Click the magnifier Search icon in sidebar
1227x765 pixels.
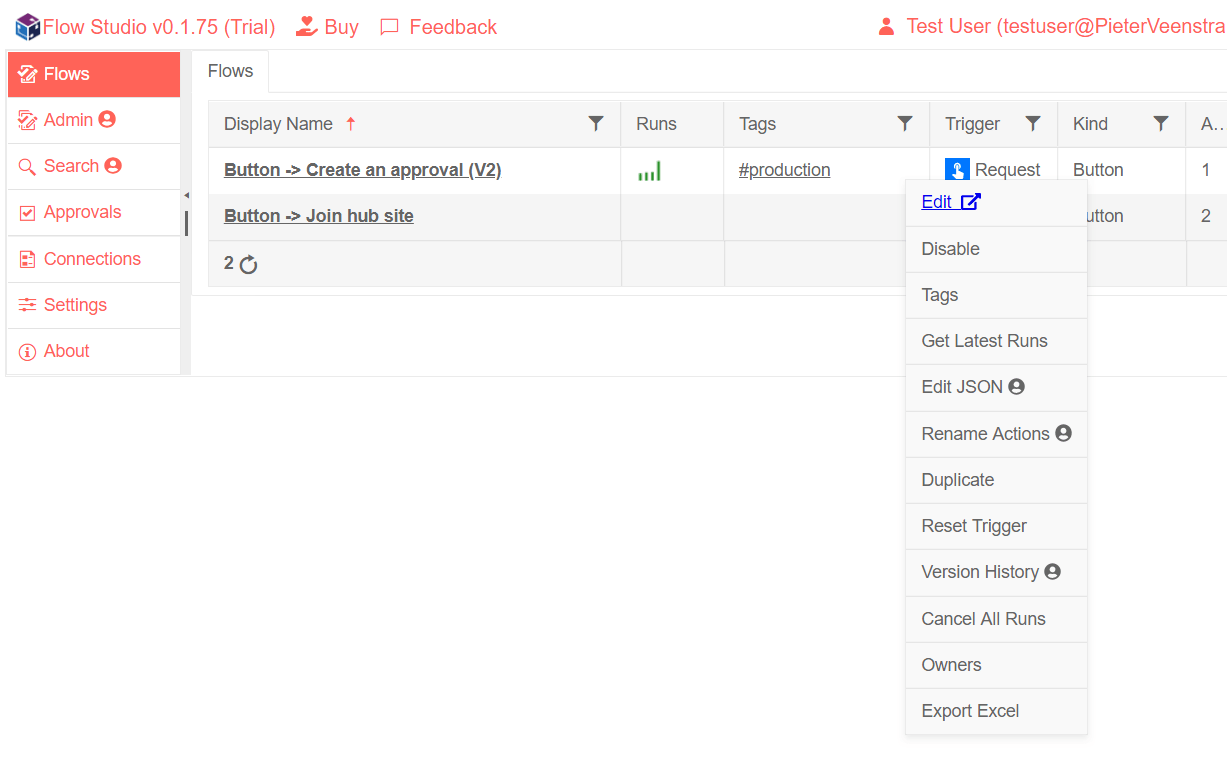tap(27, 166)
